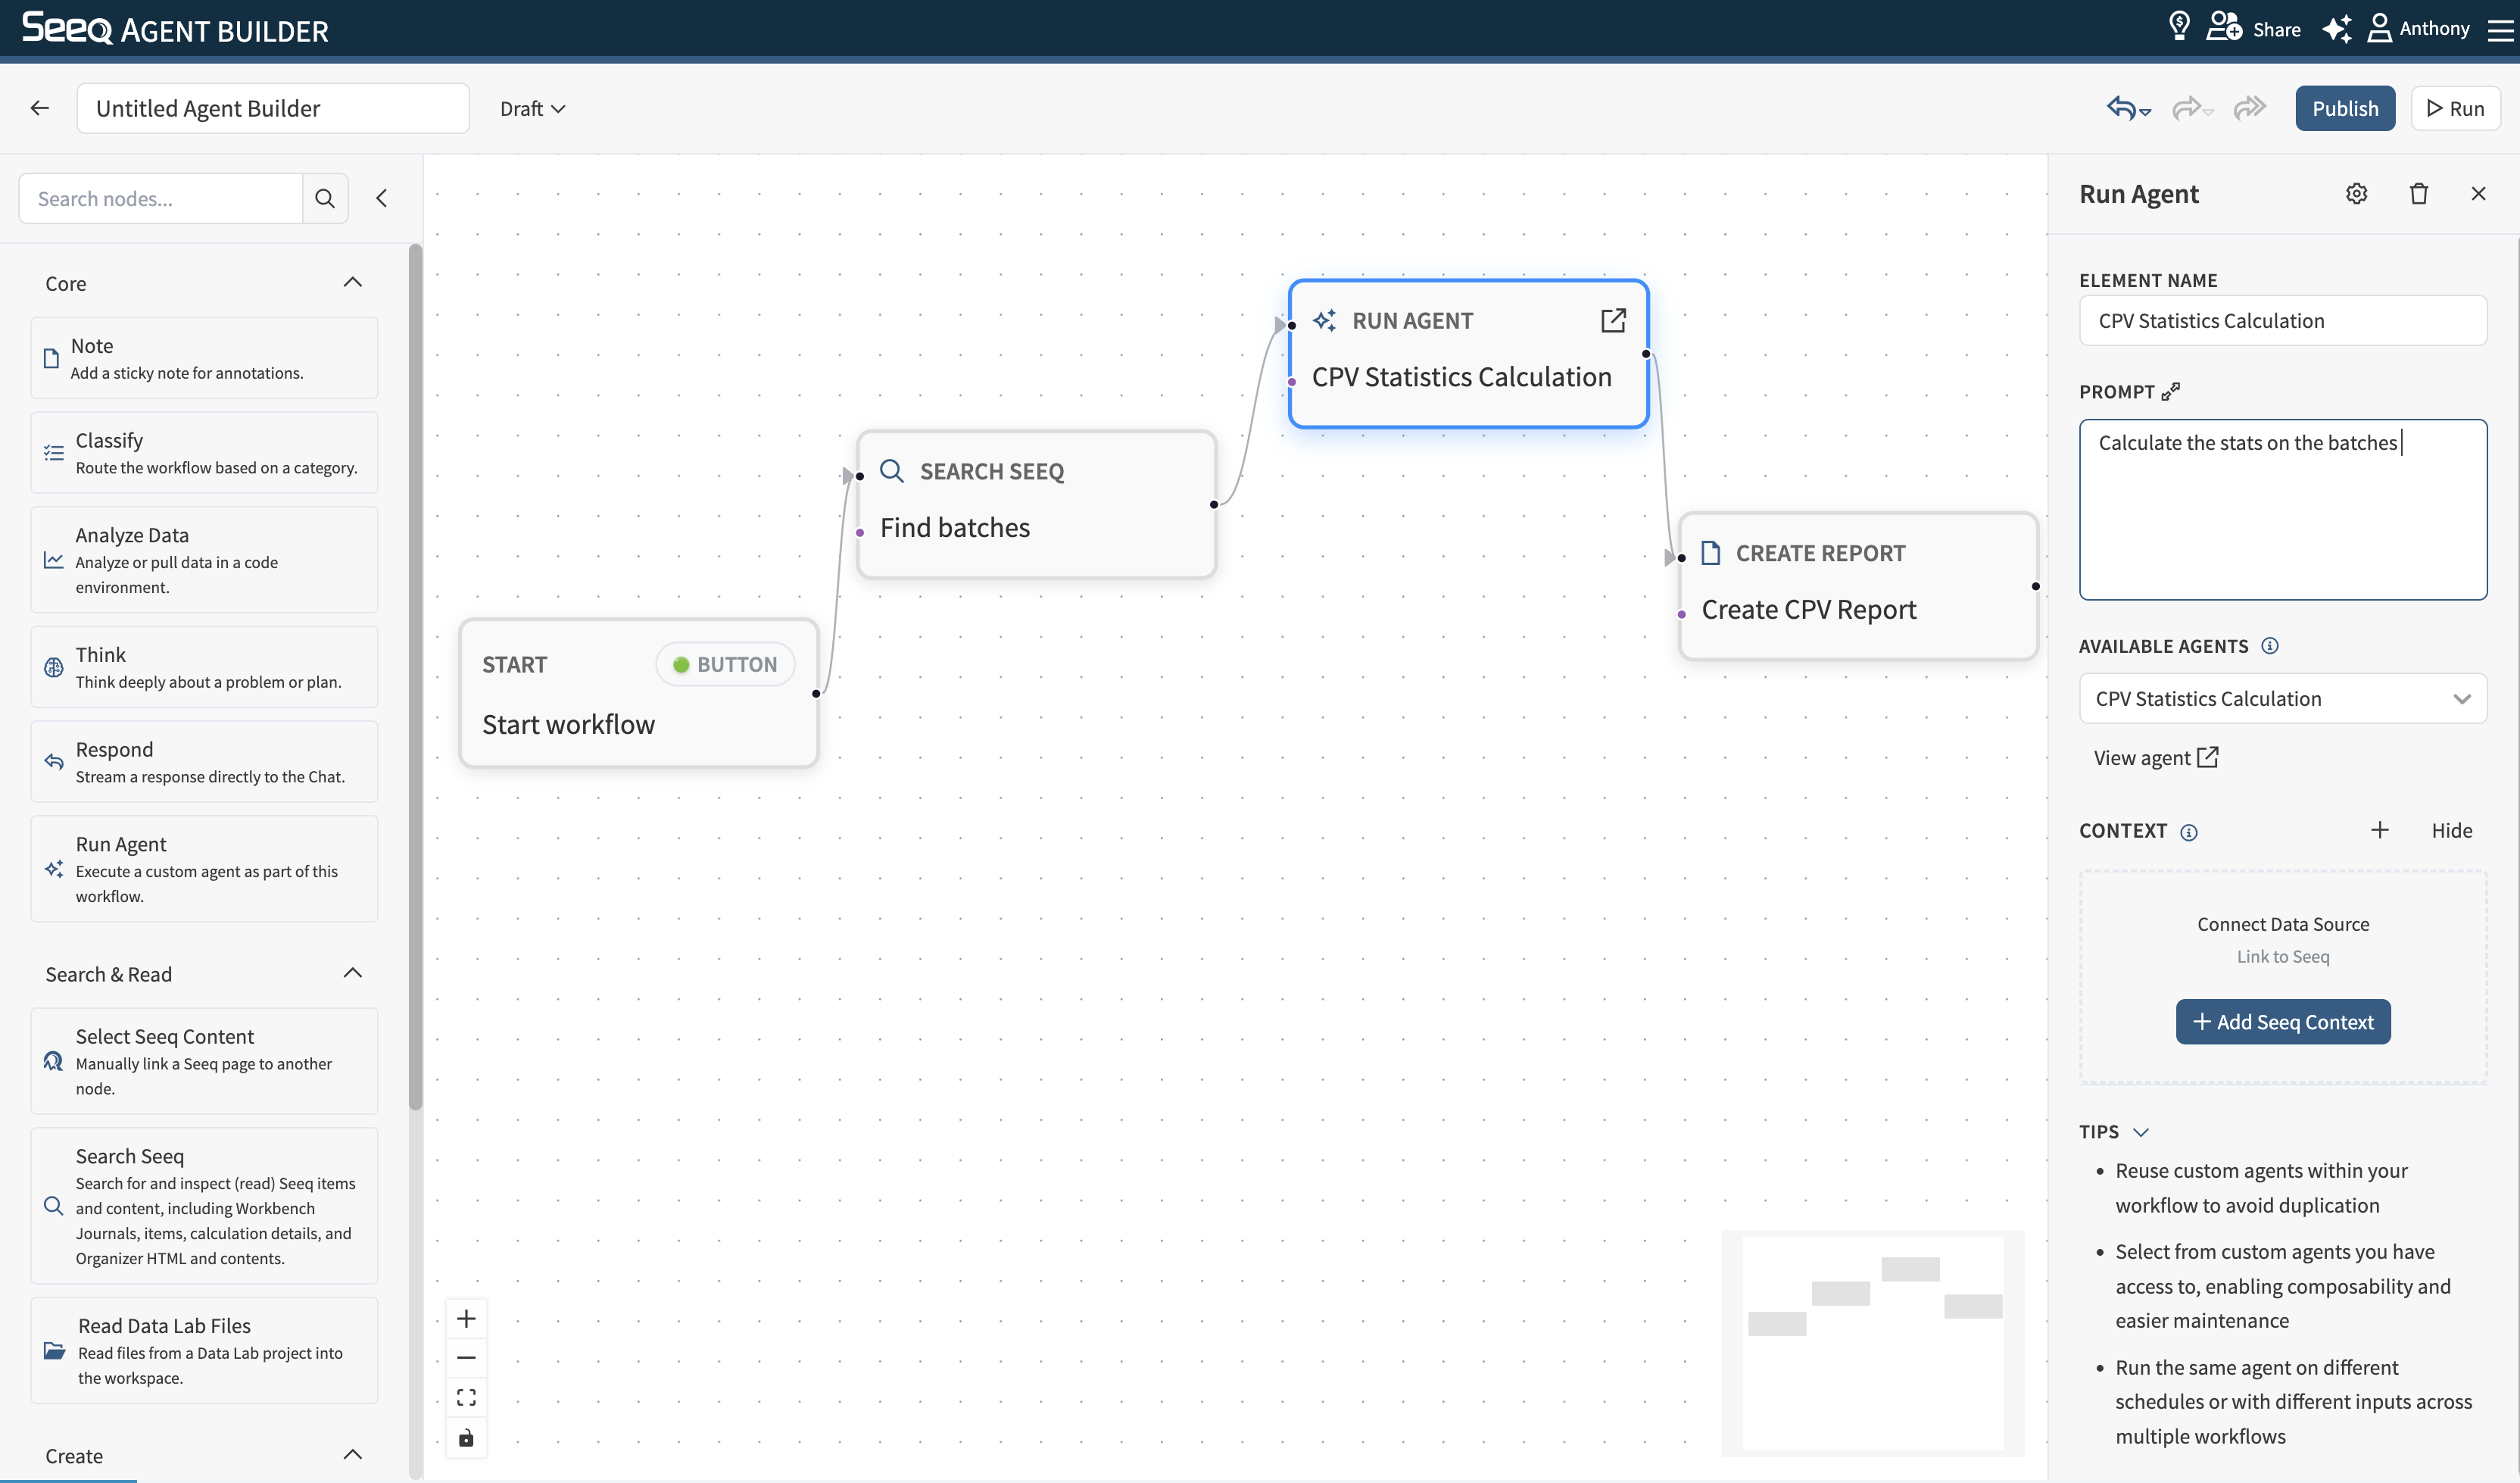Open agent via RUN AGENT node popout icon
Screen dimensions: 2520x1483
point(1613,321)
